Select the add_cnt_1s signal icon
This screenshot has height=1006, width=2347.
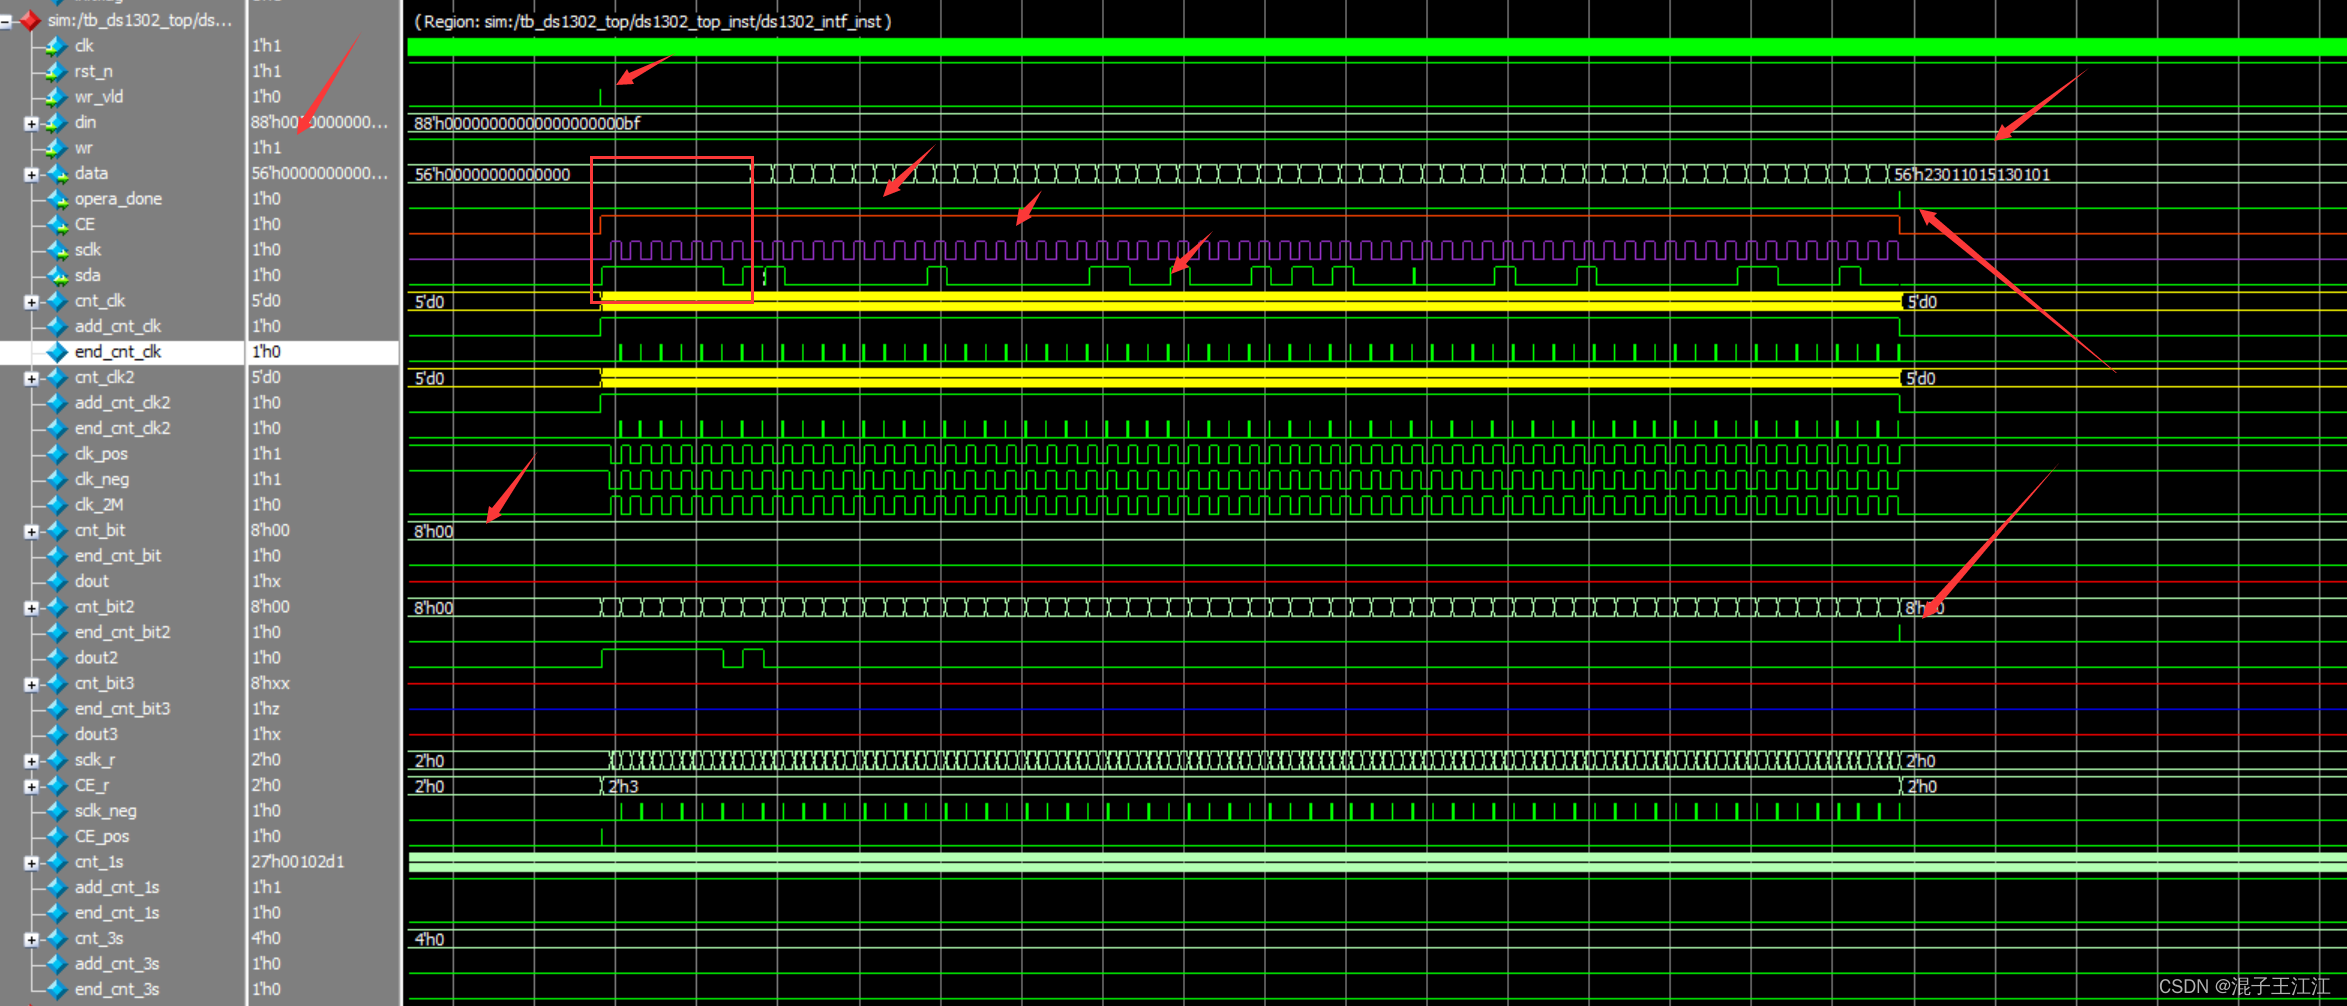55,887
